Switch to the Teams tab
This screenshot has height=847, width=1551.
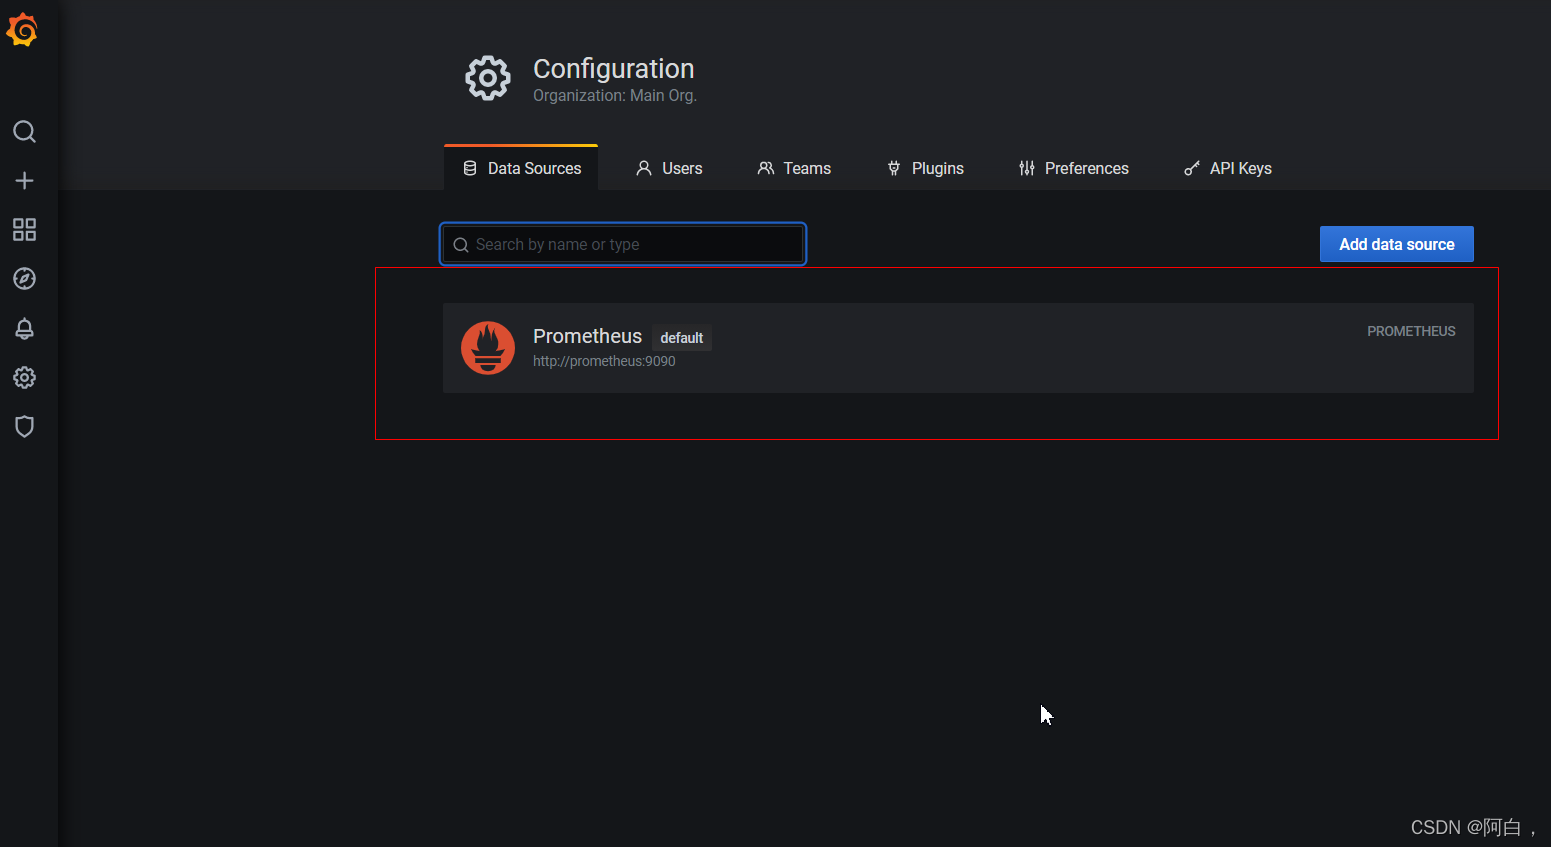[x=794, y=168]
